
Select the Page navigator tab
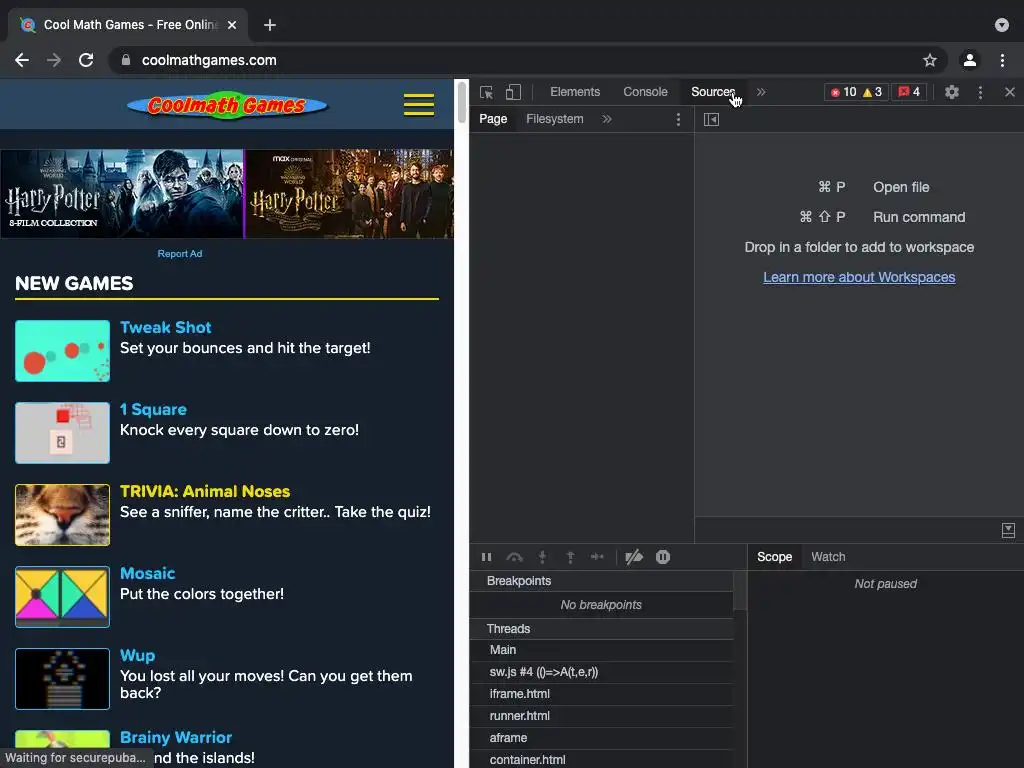(x=493, y=119)
